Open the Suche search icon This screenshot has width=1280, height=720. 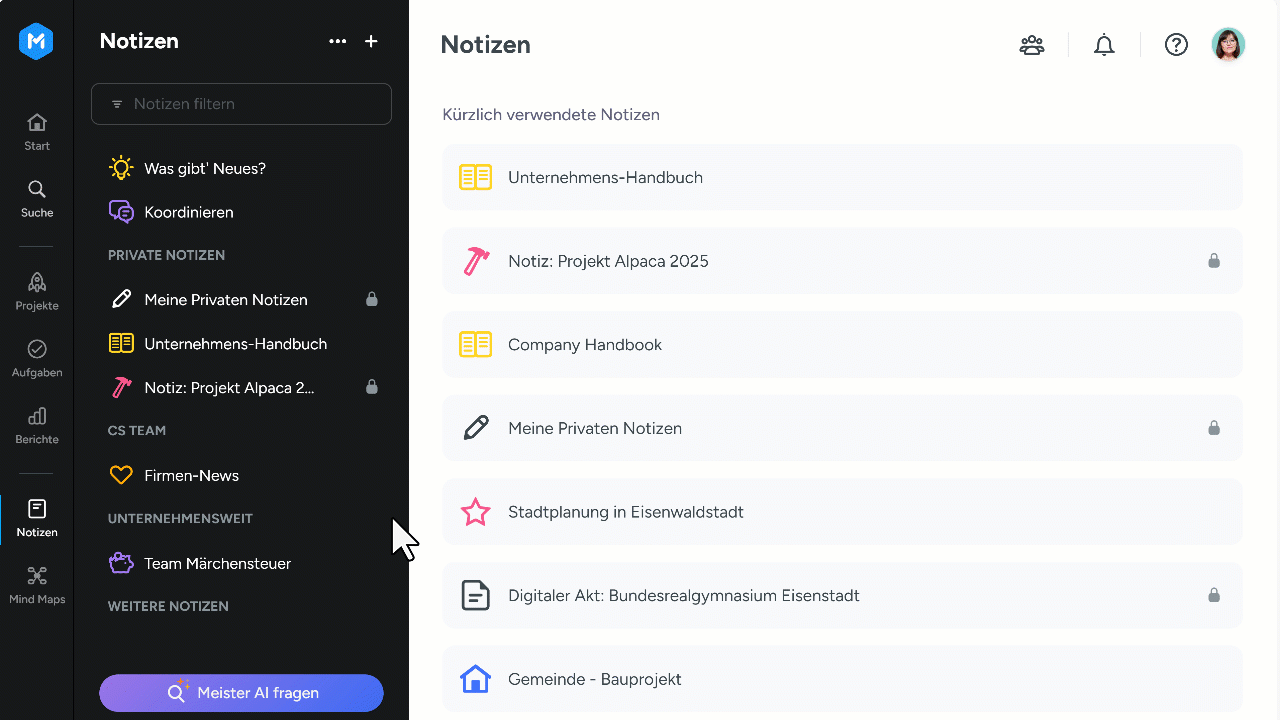[37, 189]
